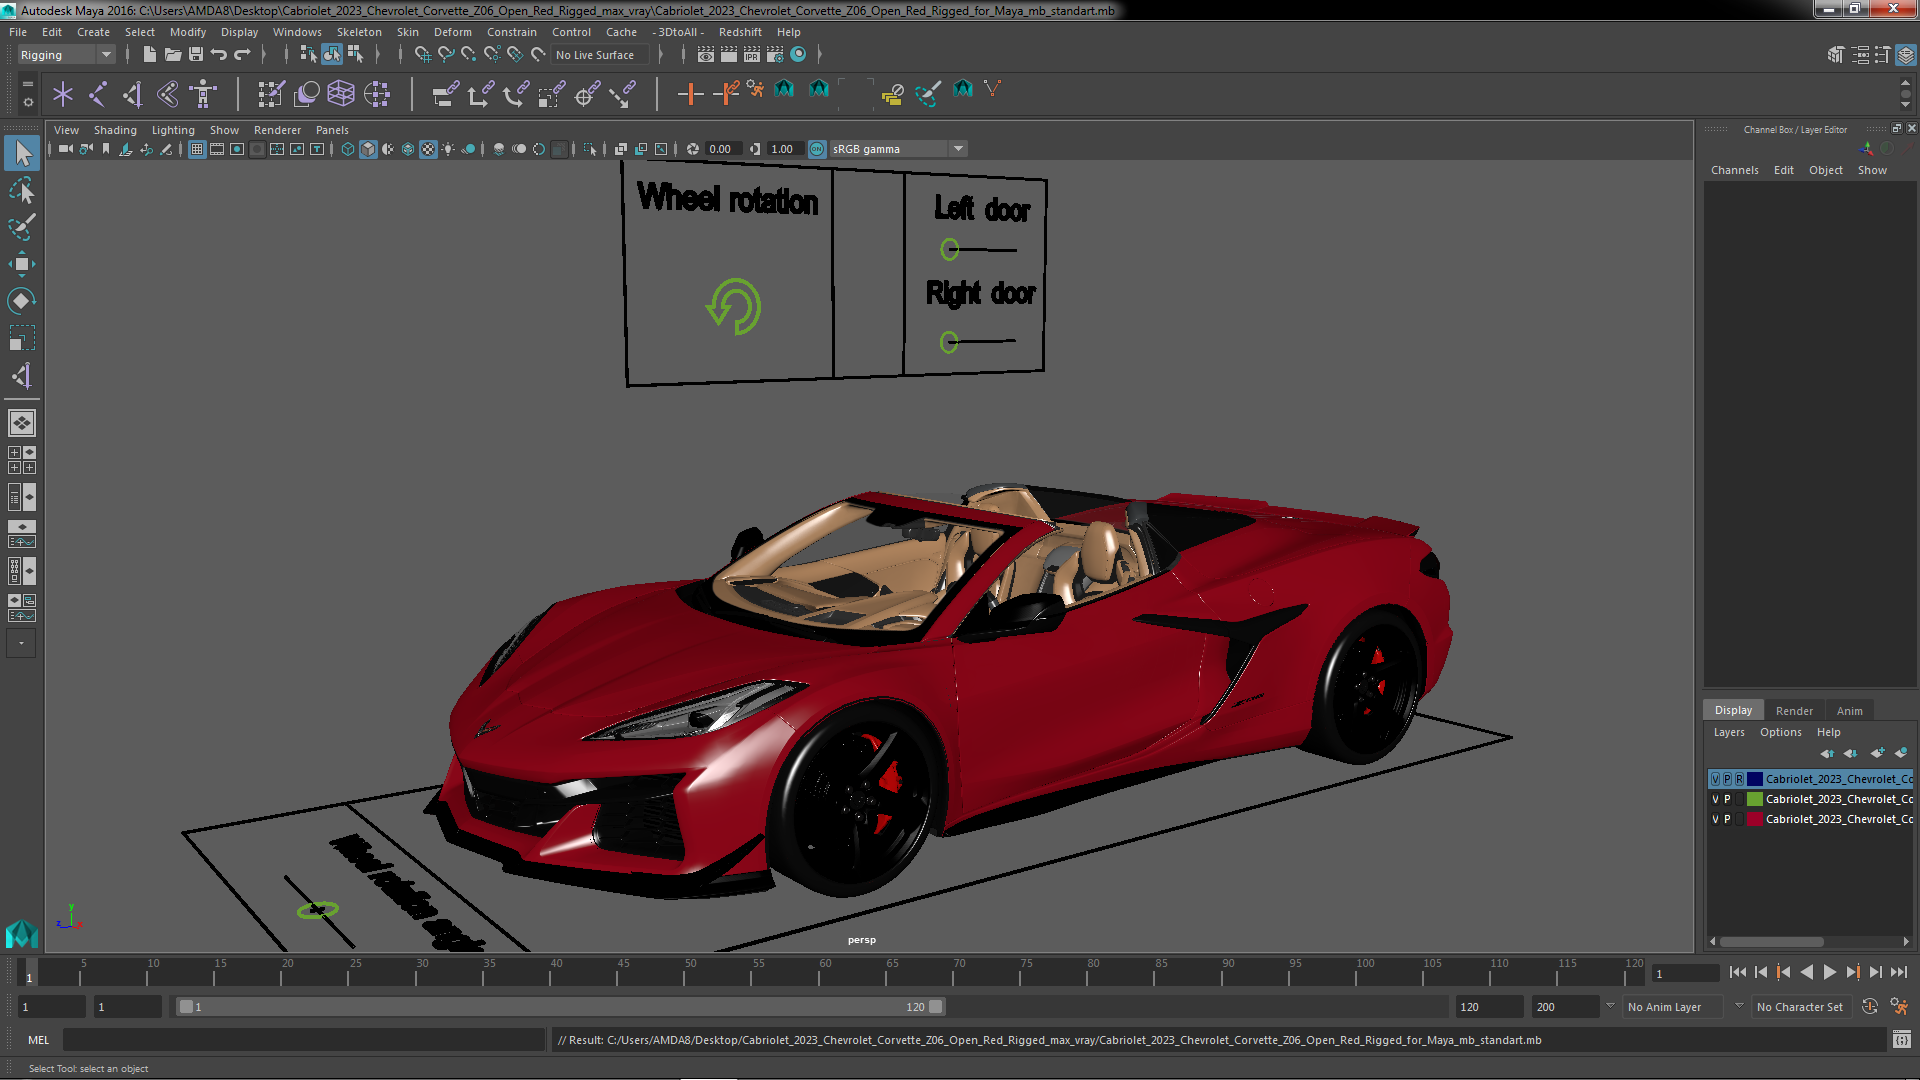Open the Skeleton menu
The height and width of the screenshot is (1080, 1920).
point(359,32)
